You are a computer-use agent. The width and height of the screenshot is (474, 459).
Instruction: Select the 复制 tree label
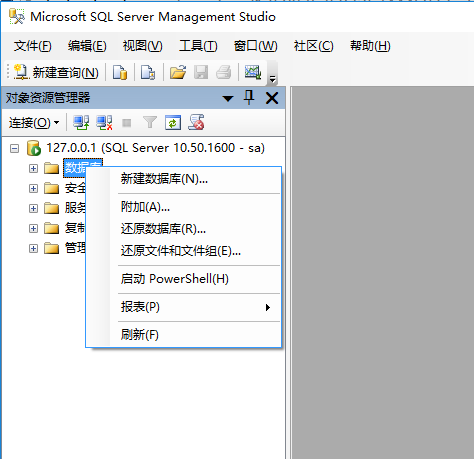pos(75,228)
